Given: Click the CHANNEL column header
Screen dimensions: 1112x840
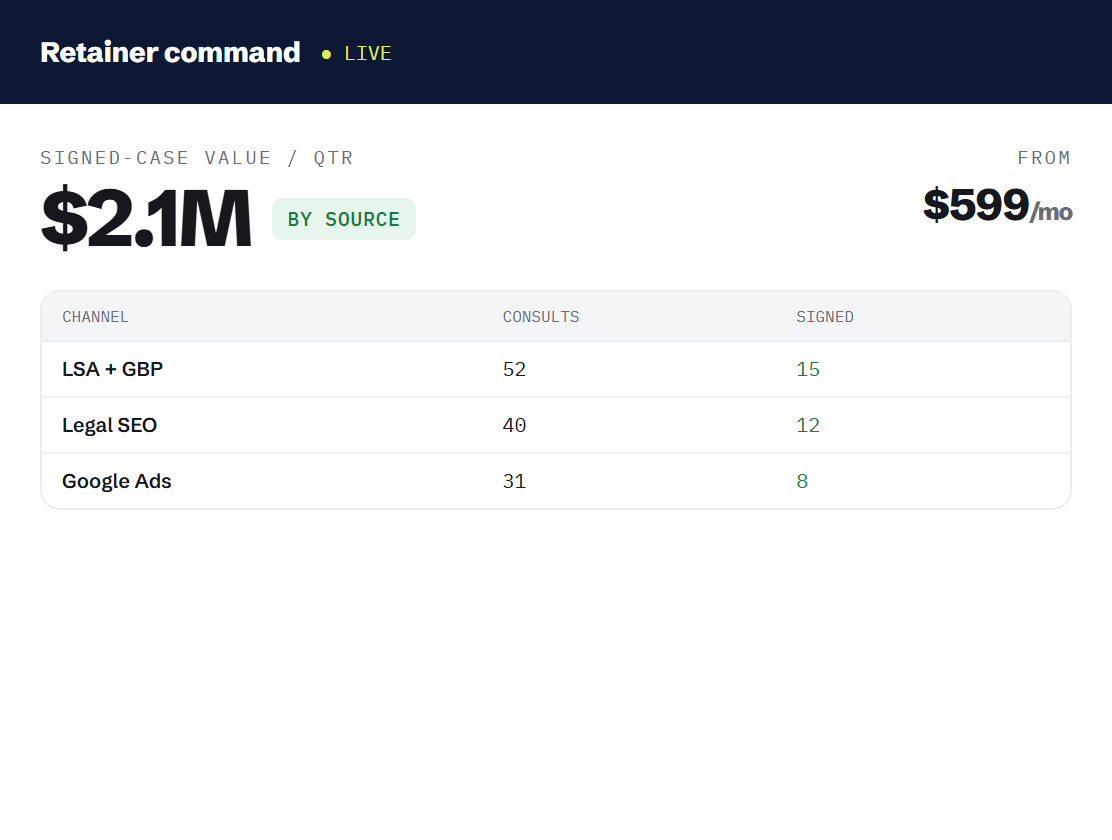Looking at the screenshot, I should click(95, 317).
